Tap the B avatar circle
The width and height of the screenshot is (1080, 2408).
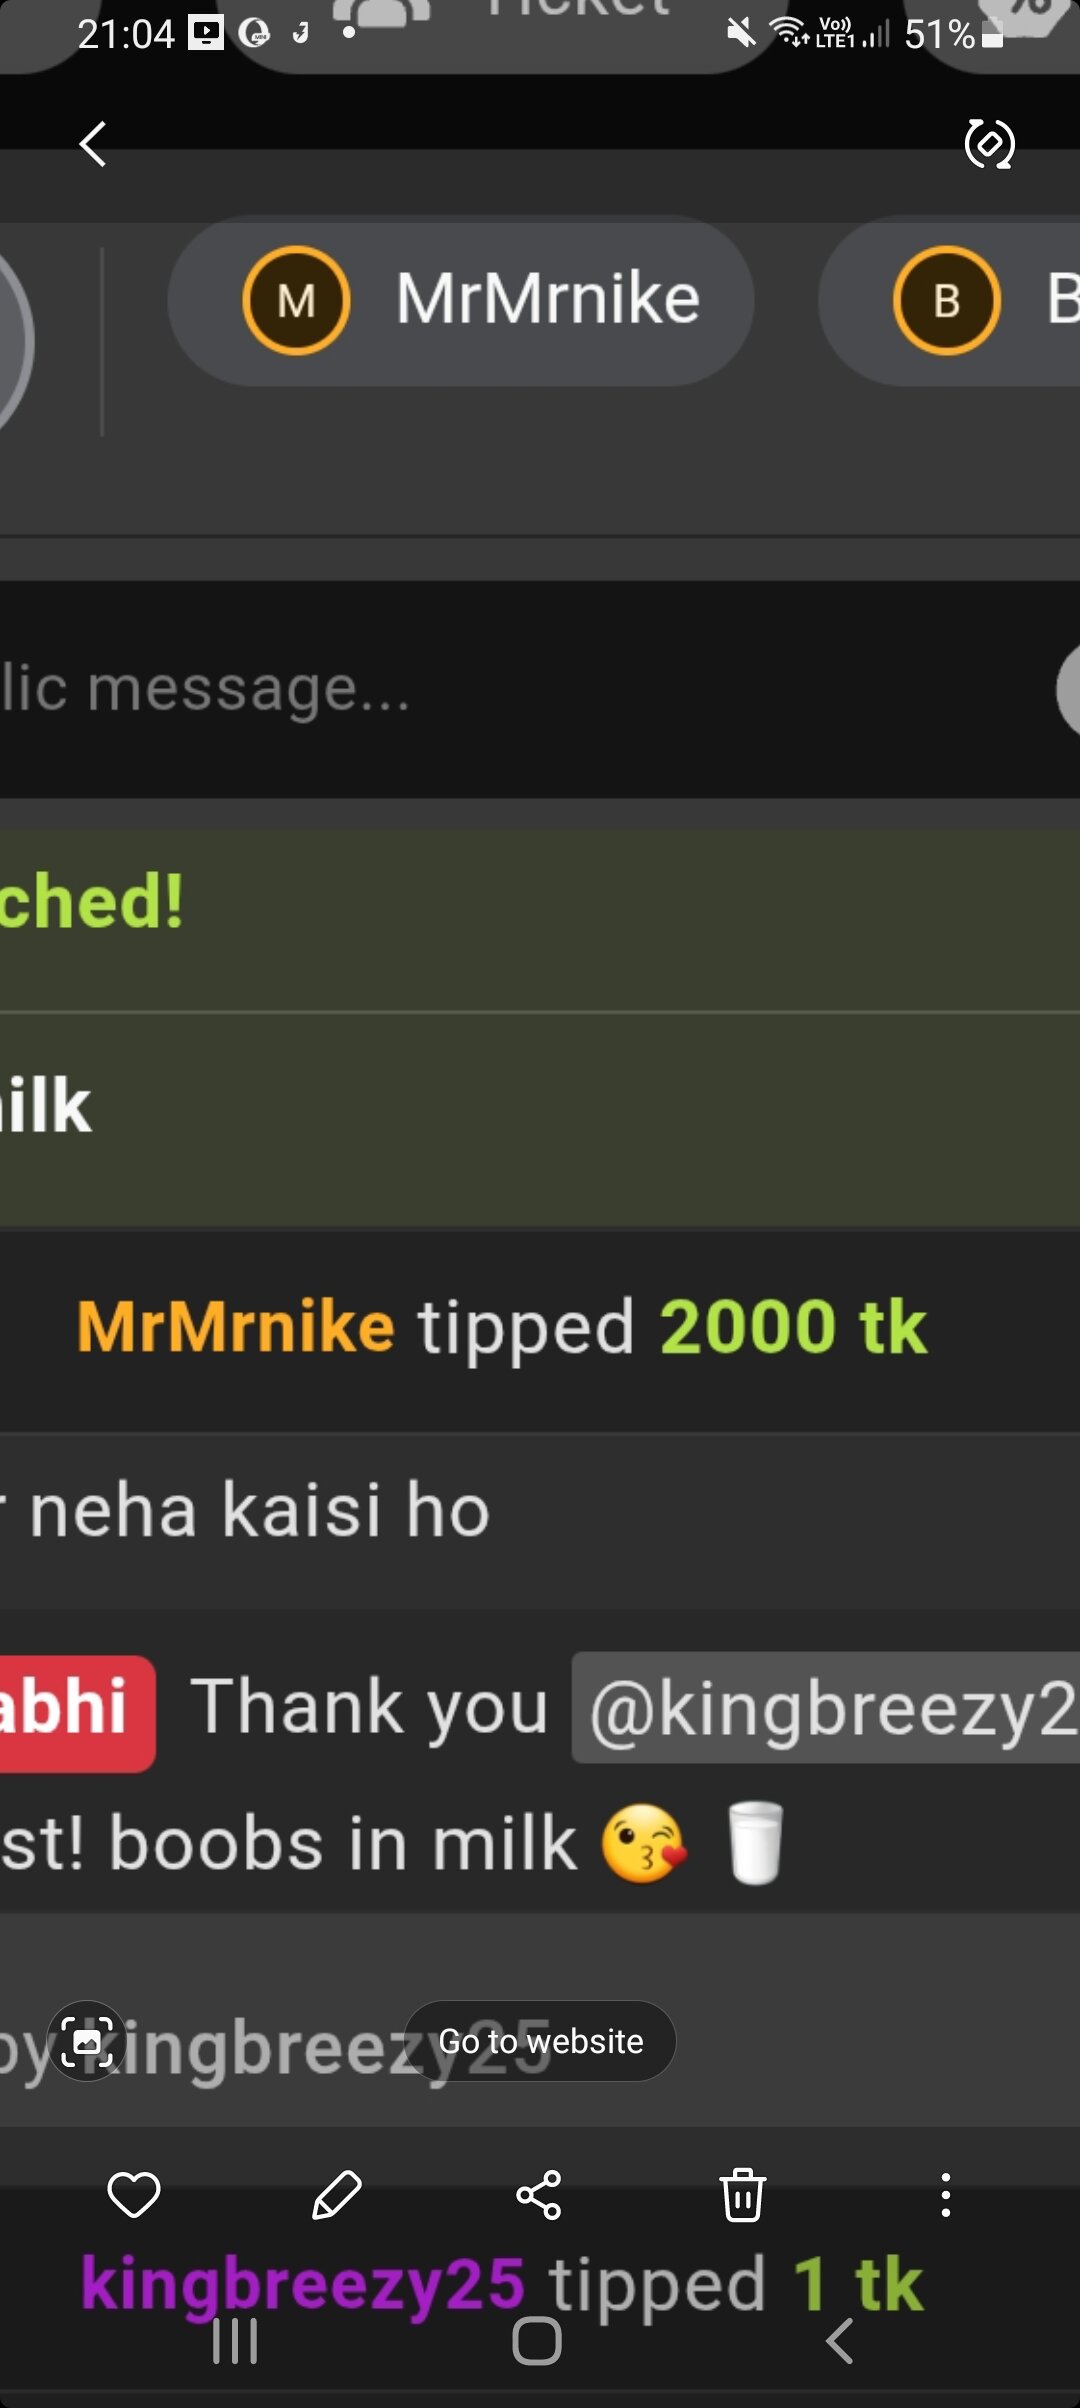click(947, 300)
